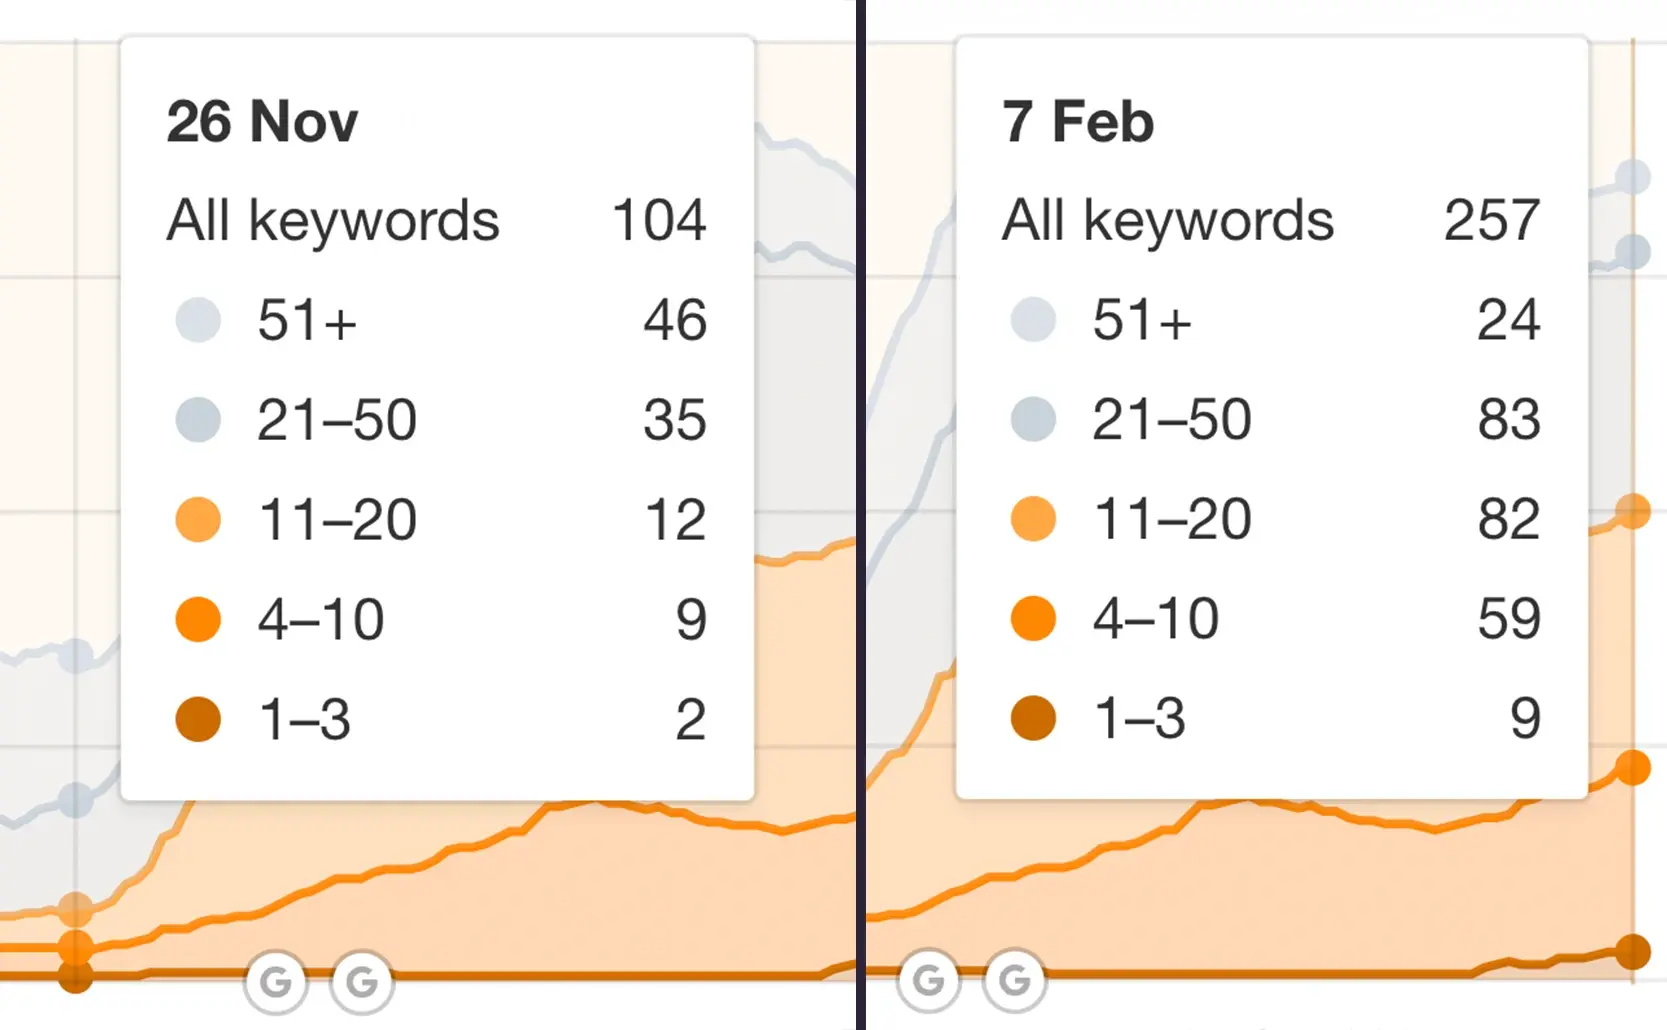Click the 26 Nov date heading
1667x1030 pixels.
[x=262, y=122]
